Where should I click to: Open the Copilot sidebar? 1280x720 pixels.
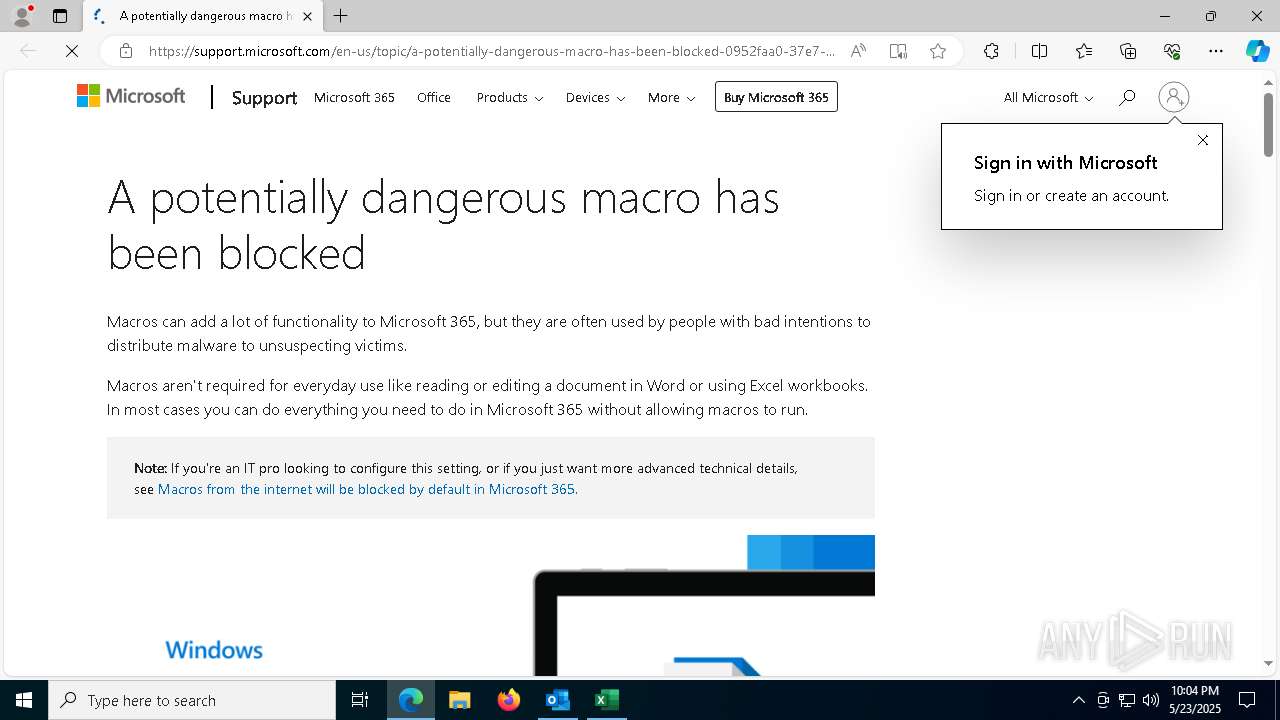1257,51
